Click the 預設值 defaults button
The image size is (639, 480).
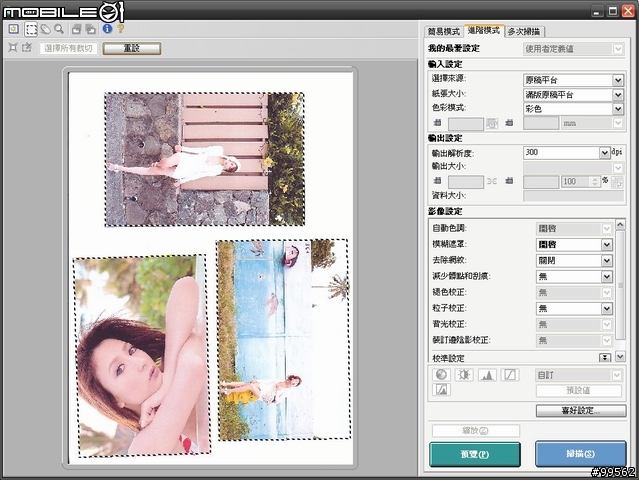pos(578,390)
